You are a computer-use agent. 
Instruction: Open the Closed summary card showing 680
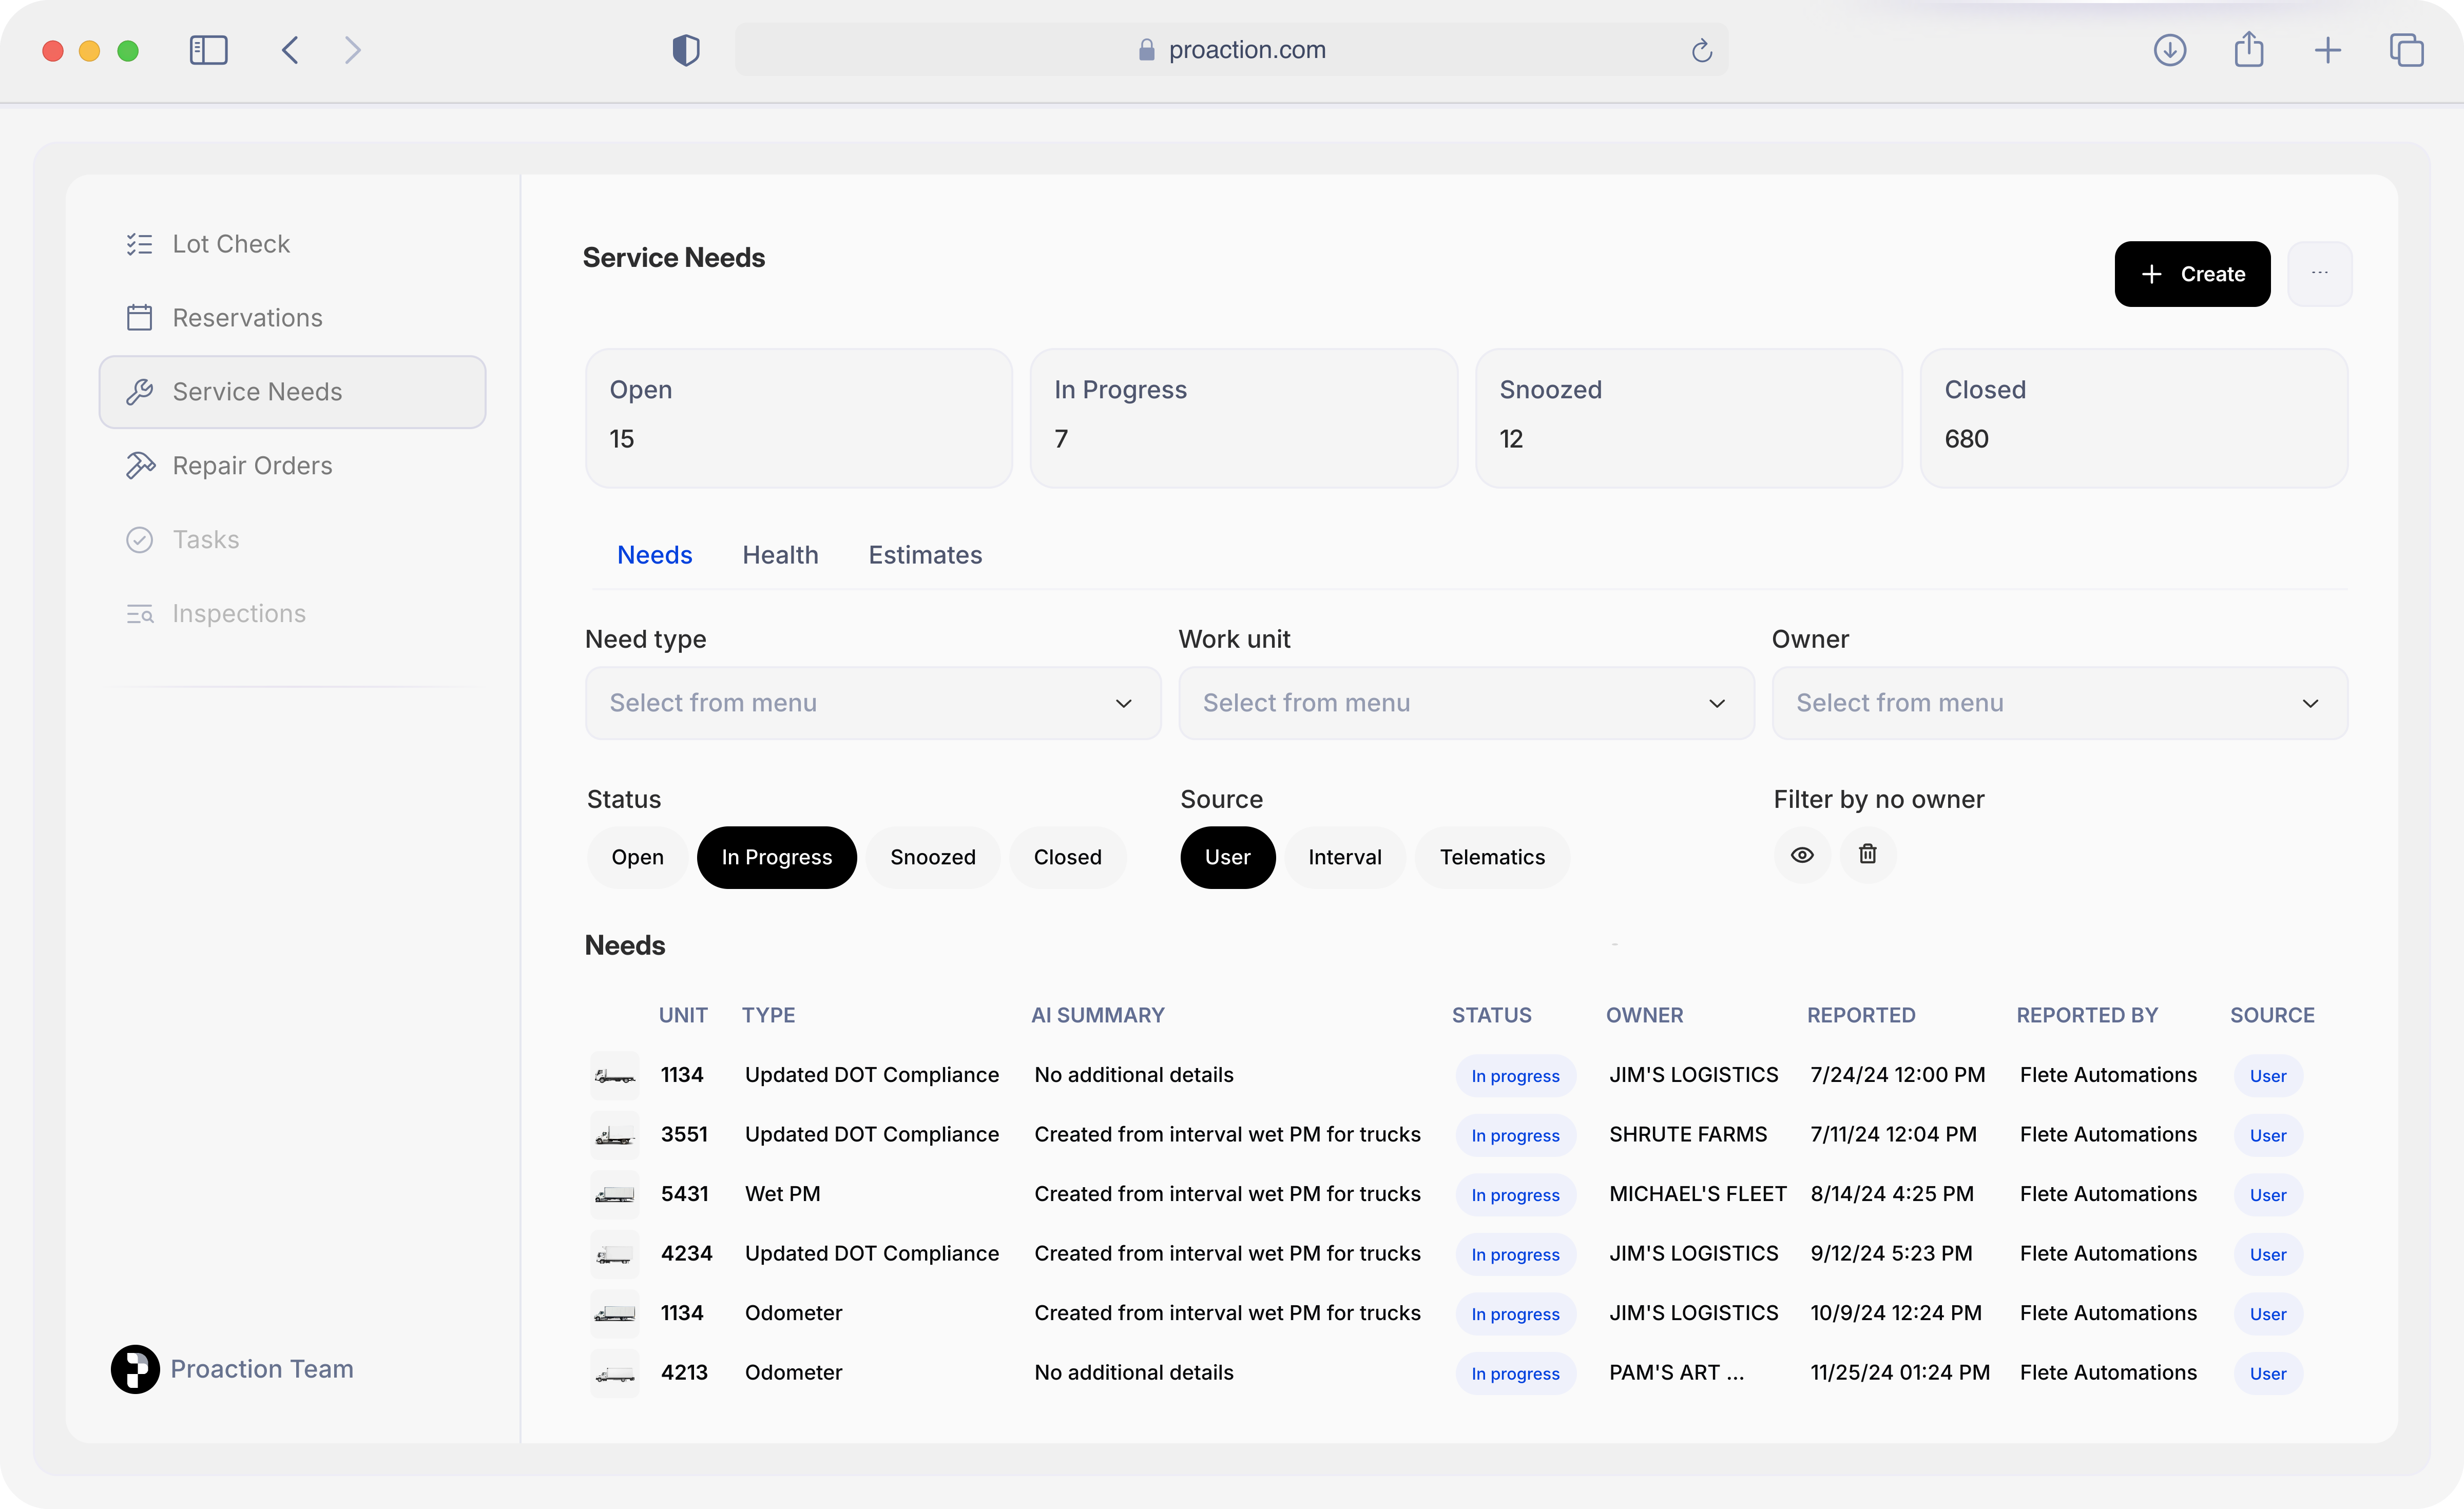(x=2133, y=417)
